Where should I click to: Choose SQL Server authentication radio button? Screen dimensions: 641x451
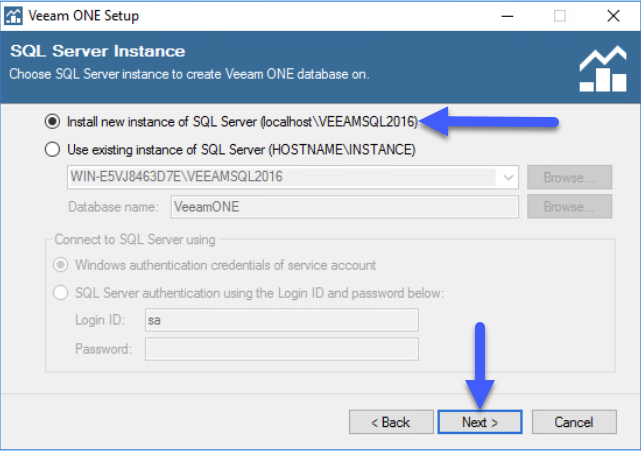click(61, 293)
